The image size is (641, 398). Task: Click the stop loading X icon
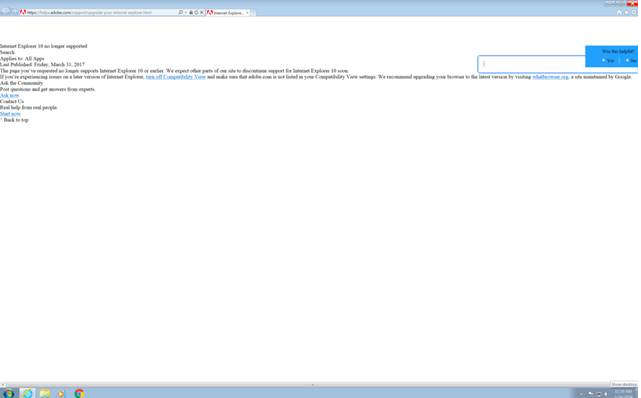(x=202, y=13)
